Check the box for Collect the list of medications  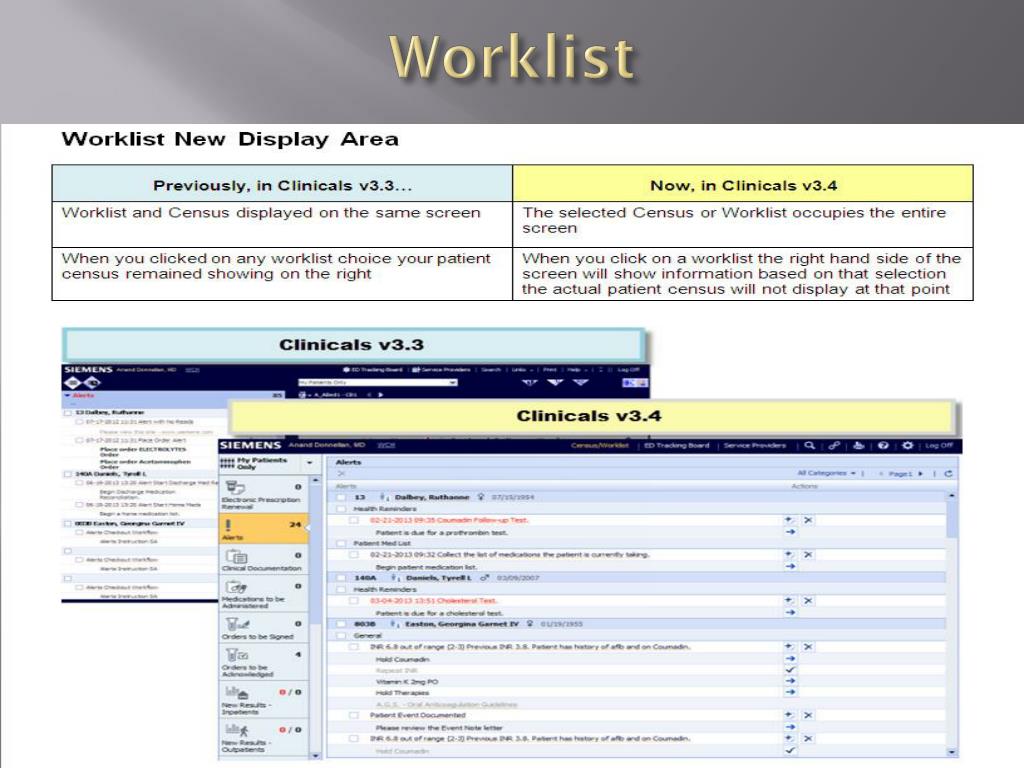[353, 554]
